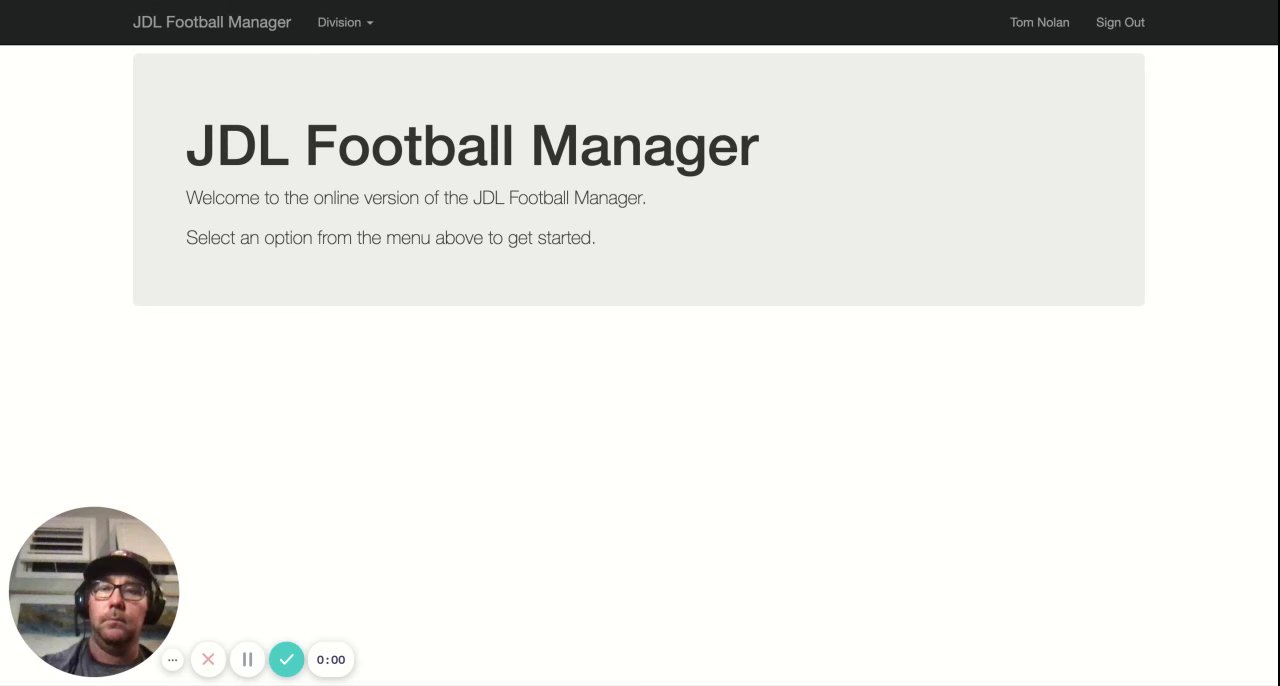The height and width of the screenshot is (686, 1280).
Task: Cancel the recording with the red X
Action: pyautogui.click(x=208, y=660)
